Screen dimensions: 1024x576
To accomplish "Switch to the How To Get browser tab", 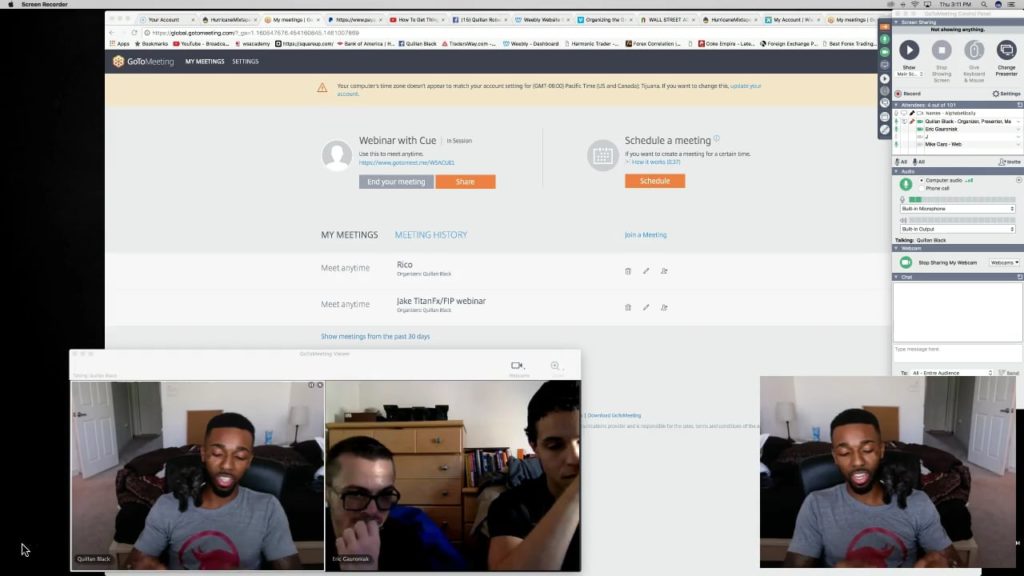I will click(x=418, y=20).
